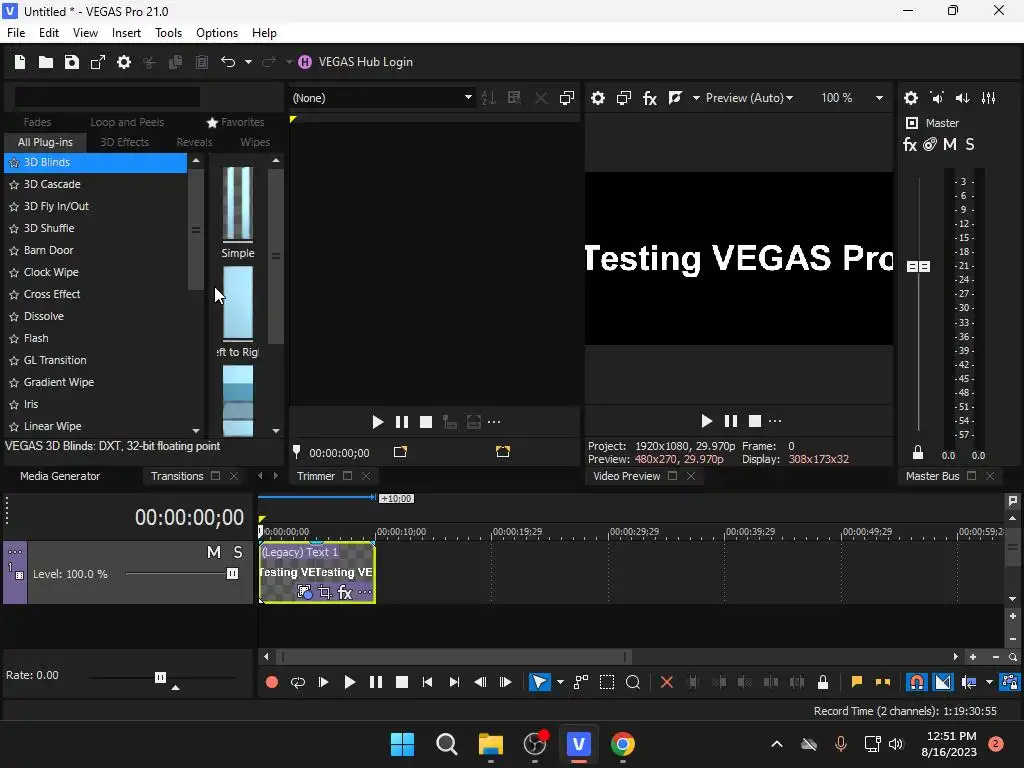
Task: Toggle Enable Snapping magnet icon
Action: tap(917, 682)
